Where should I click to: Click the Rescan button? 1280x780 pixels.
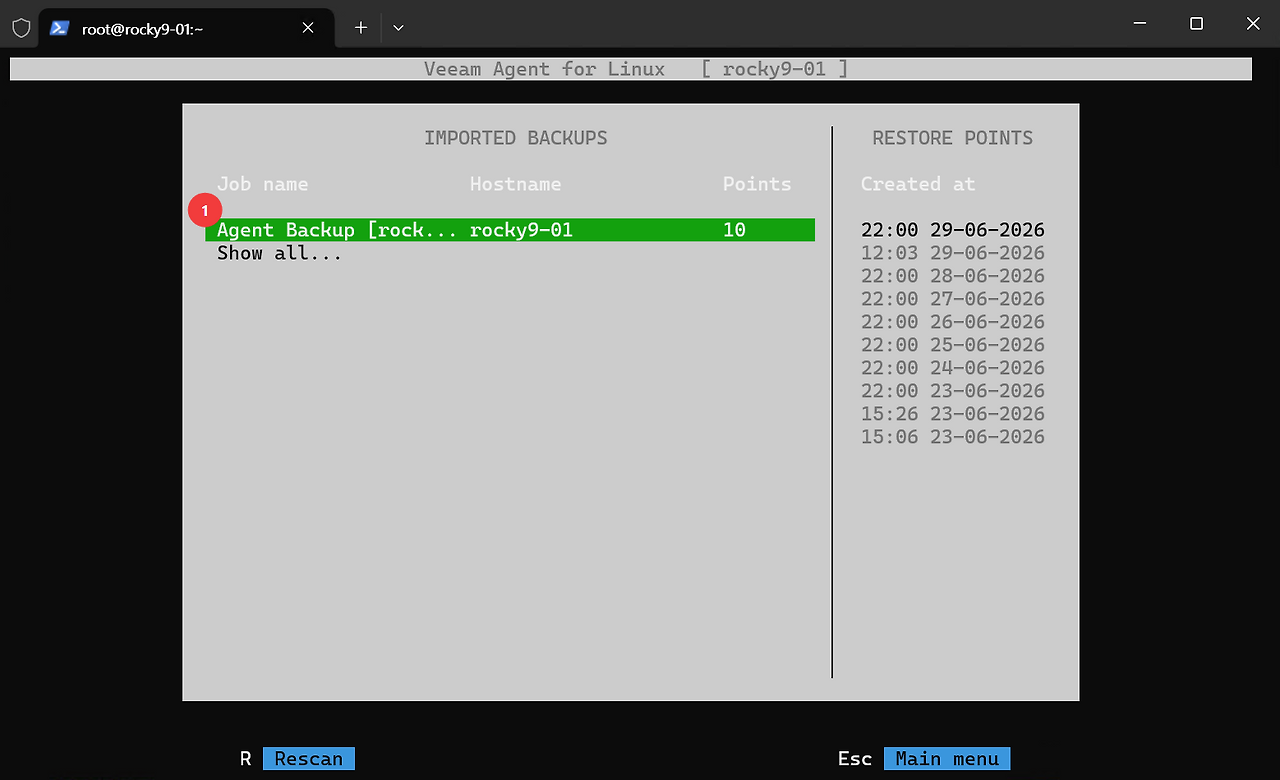pyautogui.click(x=309, y=759)
